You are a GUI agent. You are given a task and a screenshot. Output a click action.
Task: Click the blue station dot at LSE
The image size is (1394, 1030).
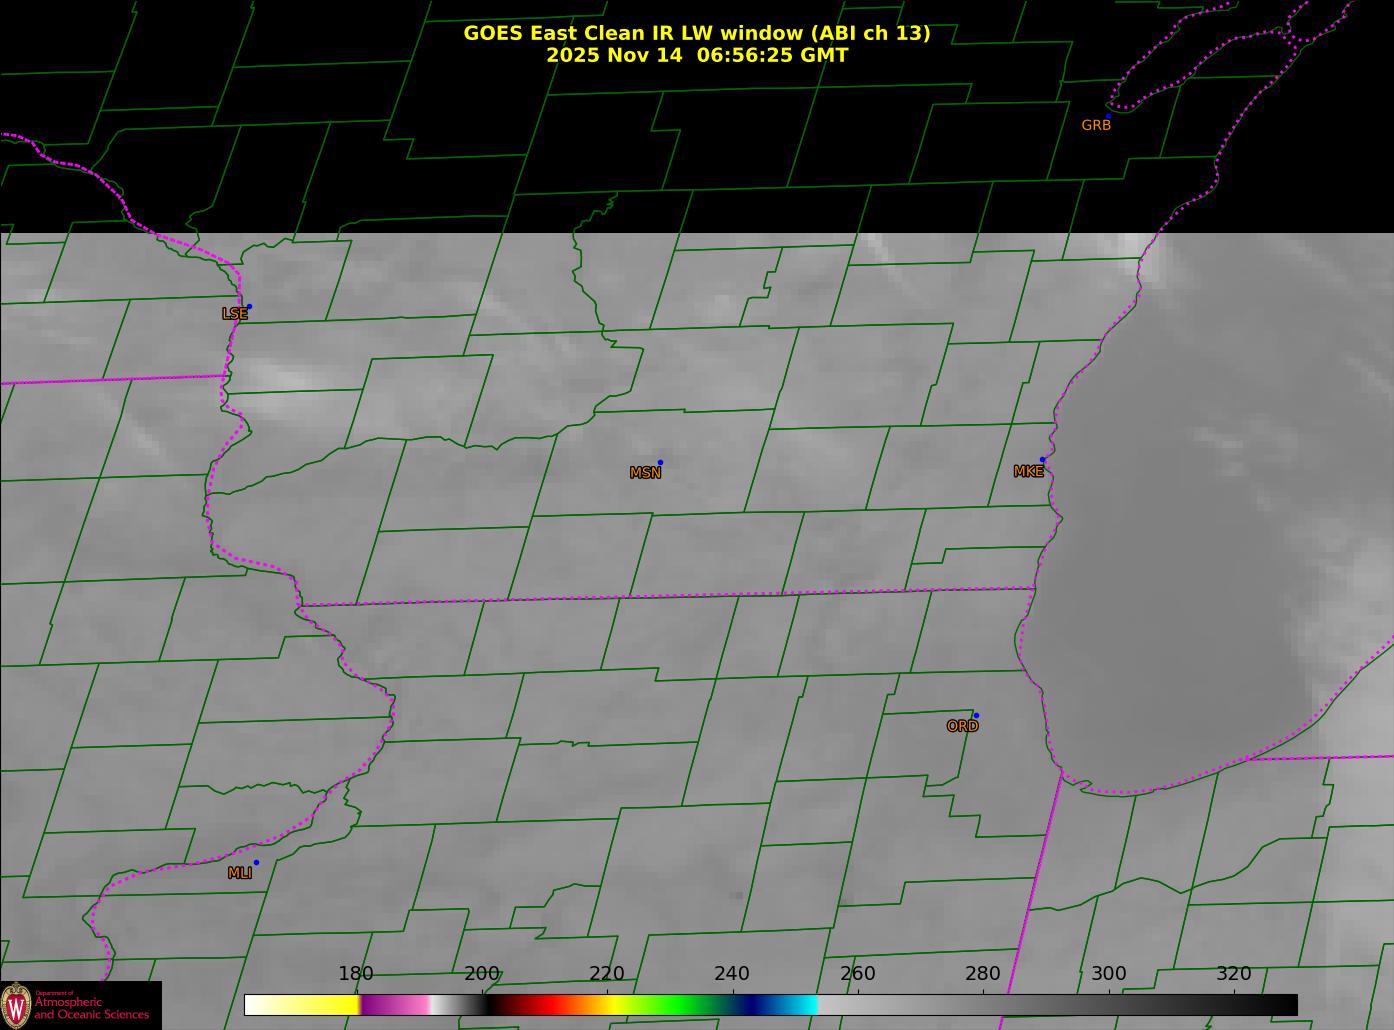pyautogui.click(x=249, y=307)
